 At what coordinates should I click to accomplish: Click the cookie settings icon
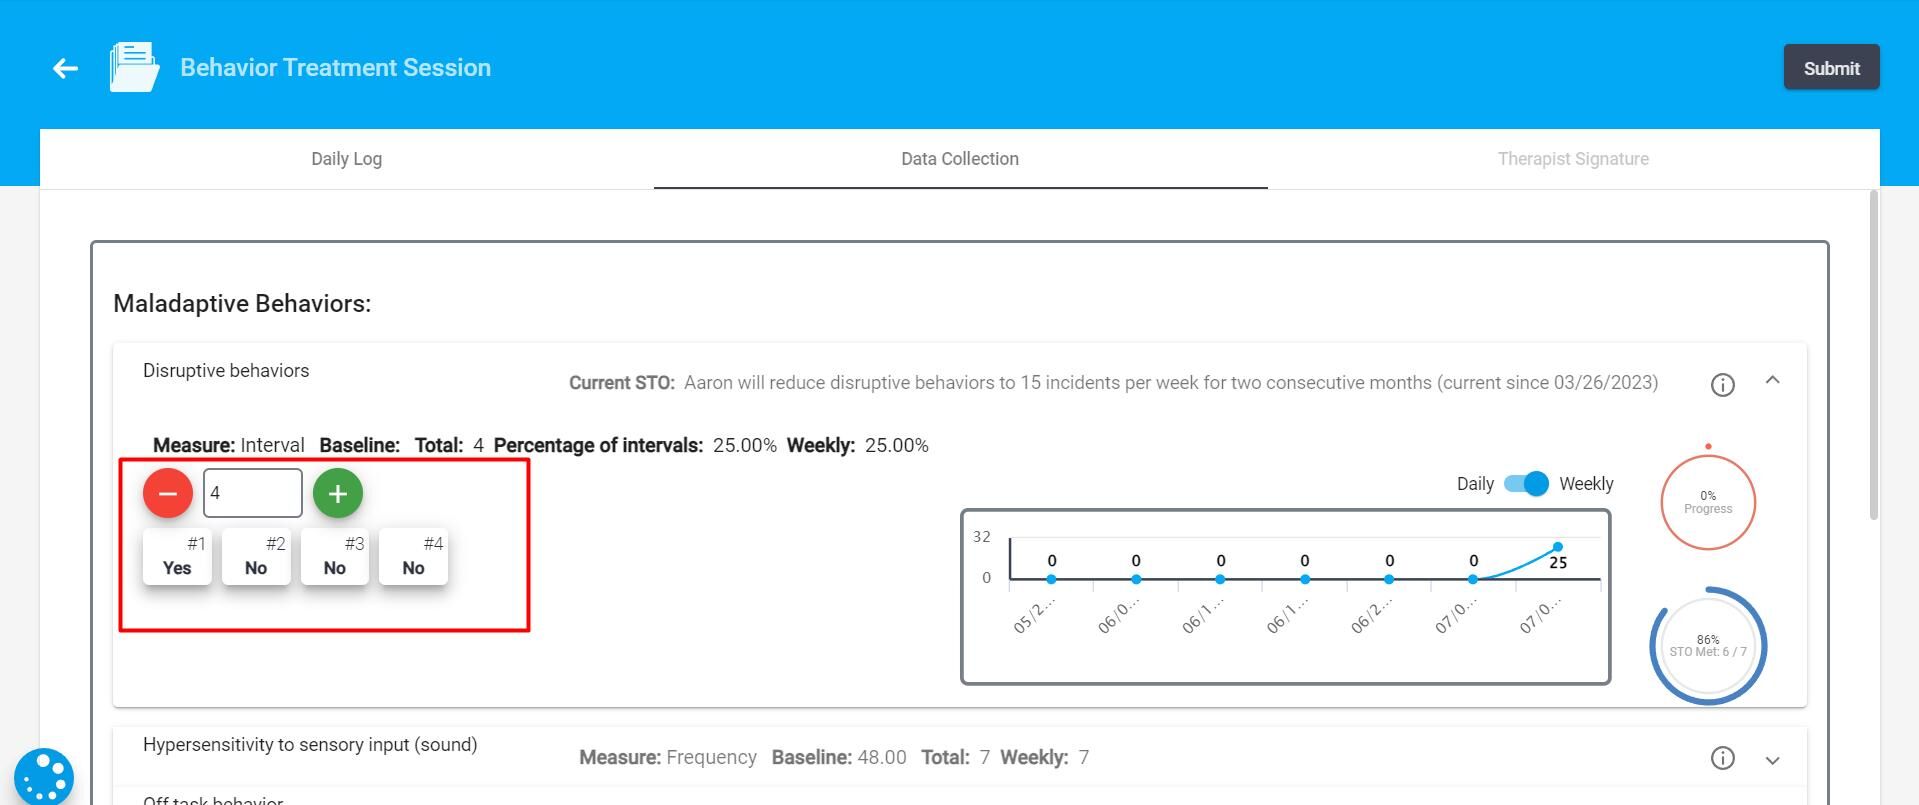point(44,777)
